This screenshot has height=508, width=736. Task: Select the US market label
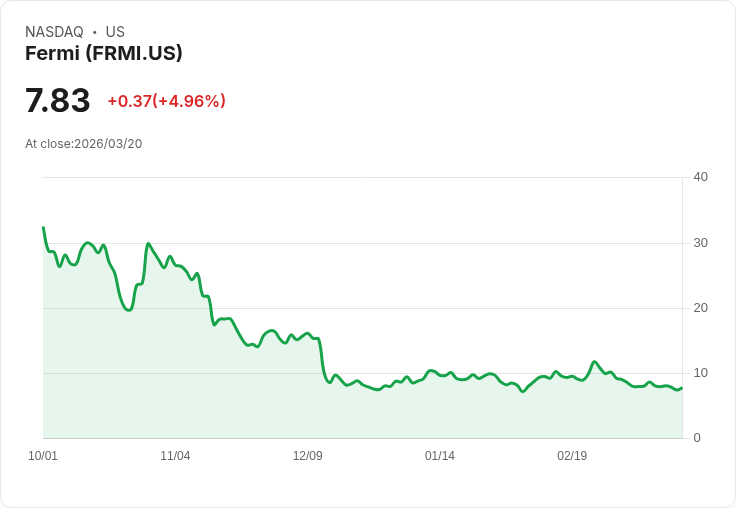(115, 32)
